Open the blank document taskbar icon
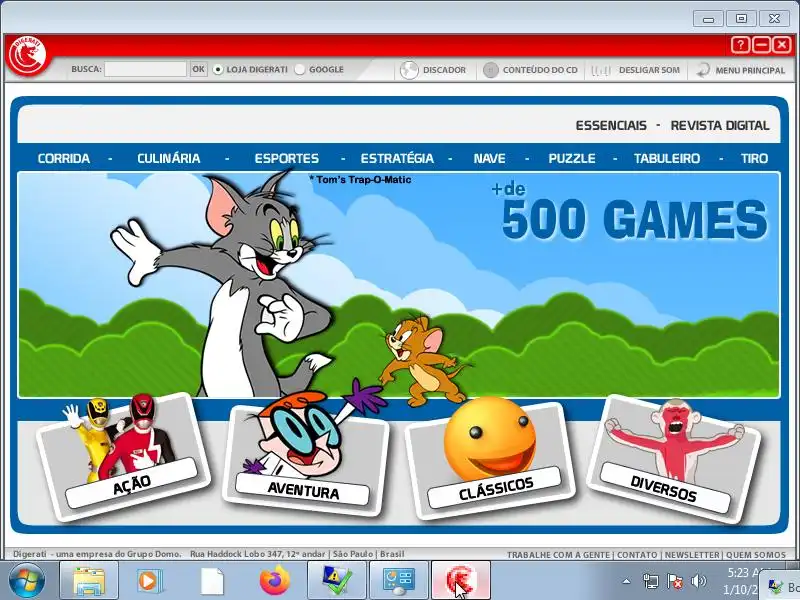 pos(212,581)
